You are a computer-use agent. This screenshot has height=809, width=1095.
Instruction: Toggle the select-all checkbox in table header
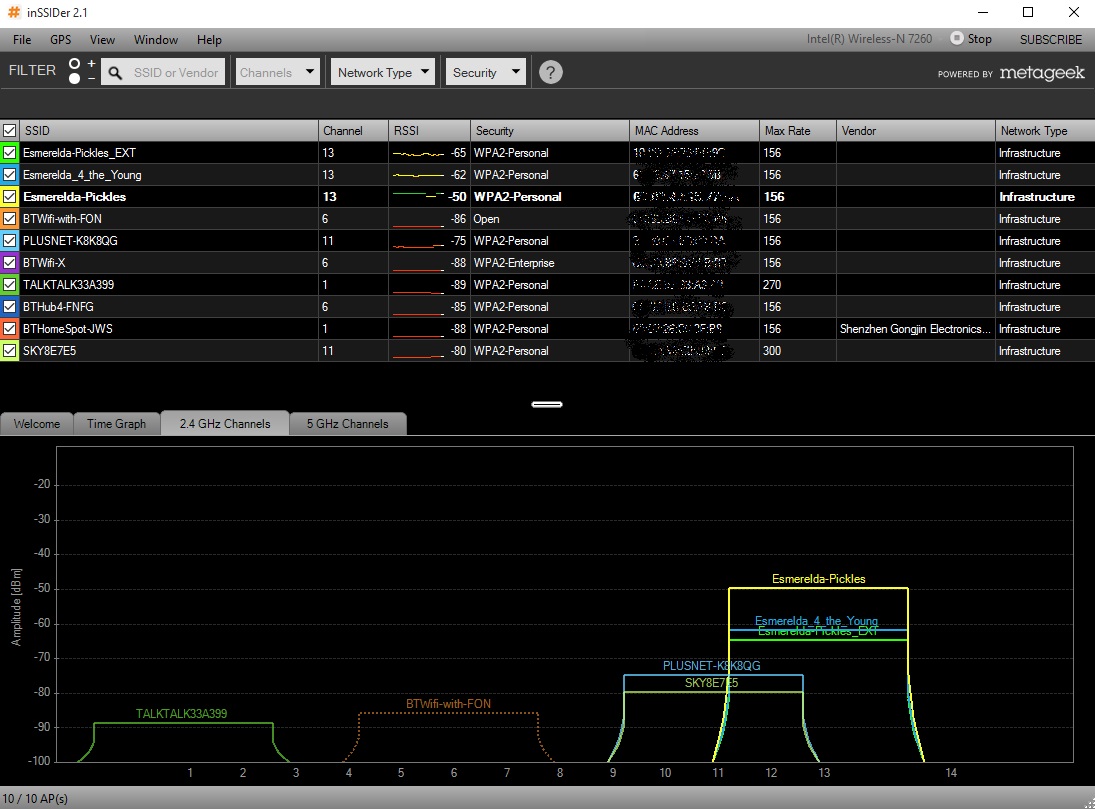pyautogui.click(x=10, y=131)
